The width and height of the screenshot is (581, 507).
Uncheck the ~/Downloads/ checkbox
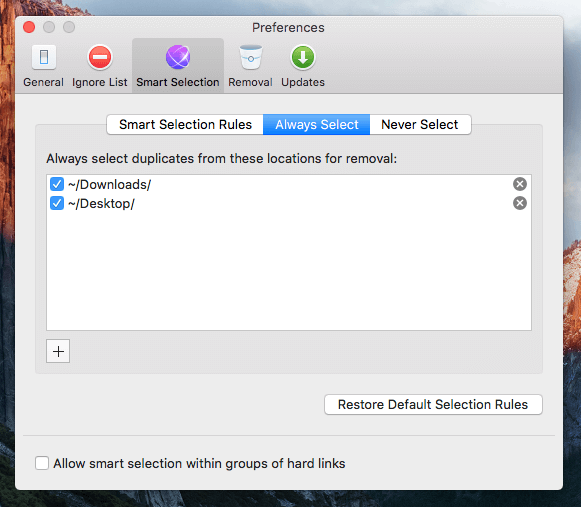point(57,184)
